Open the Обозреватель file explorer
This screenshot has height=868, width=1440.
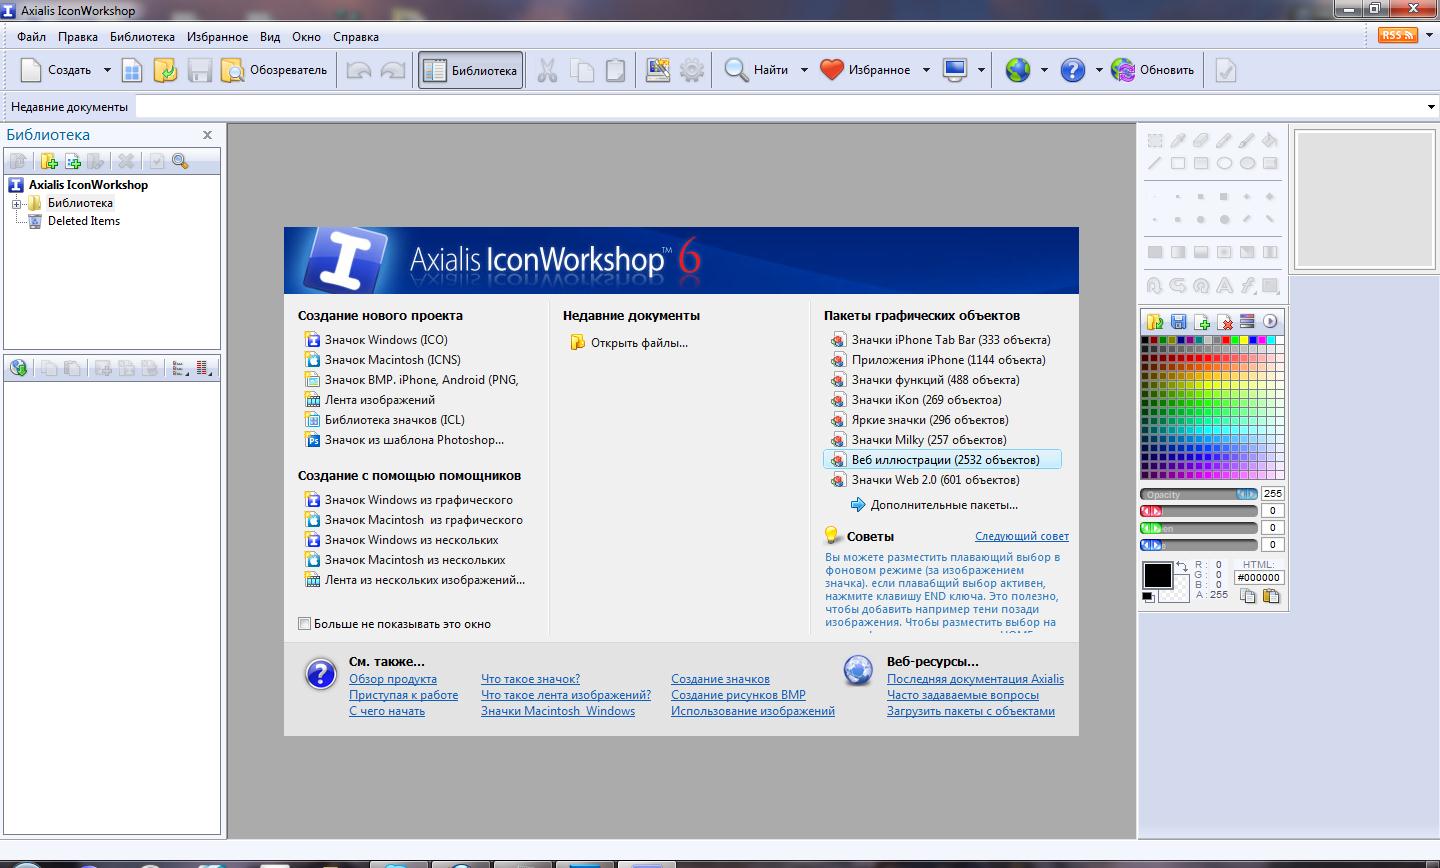pyautogui.click(x=274, y=70)
